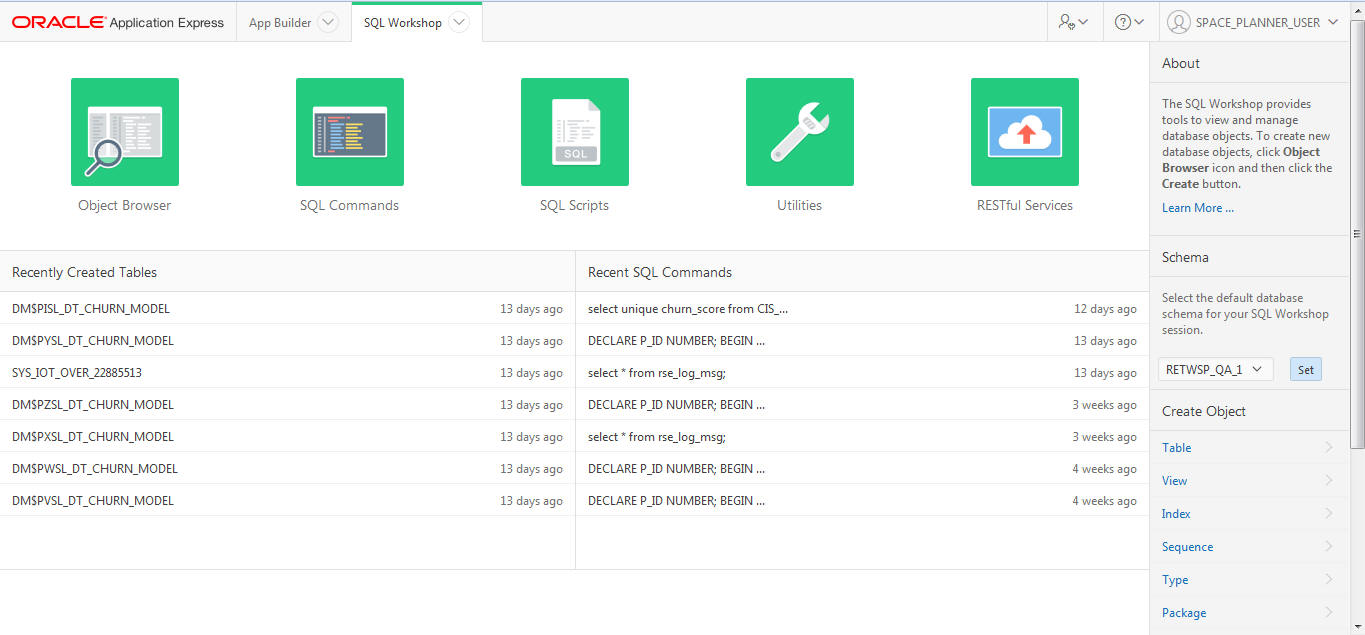Screen dimensions: 1365x635
Task: Open the SPACE_PLANNER_USER account dropdown
Action: click(1253, 22)
